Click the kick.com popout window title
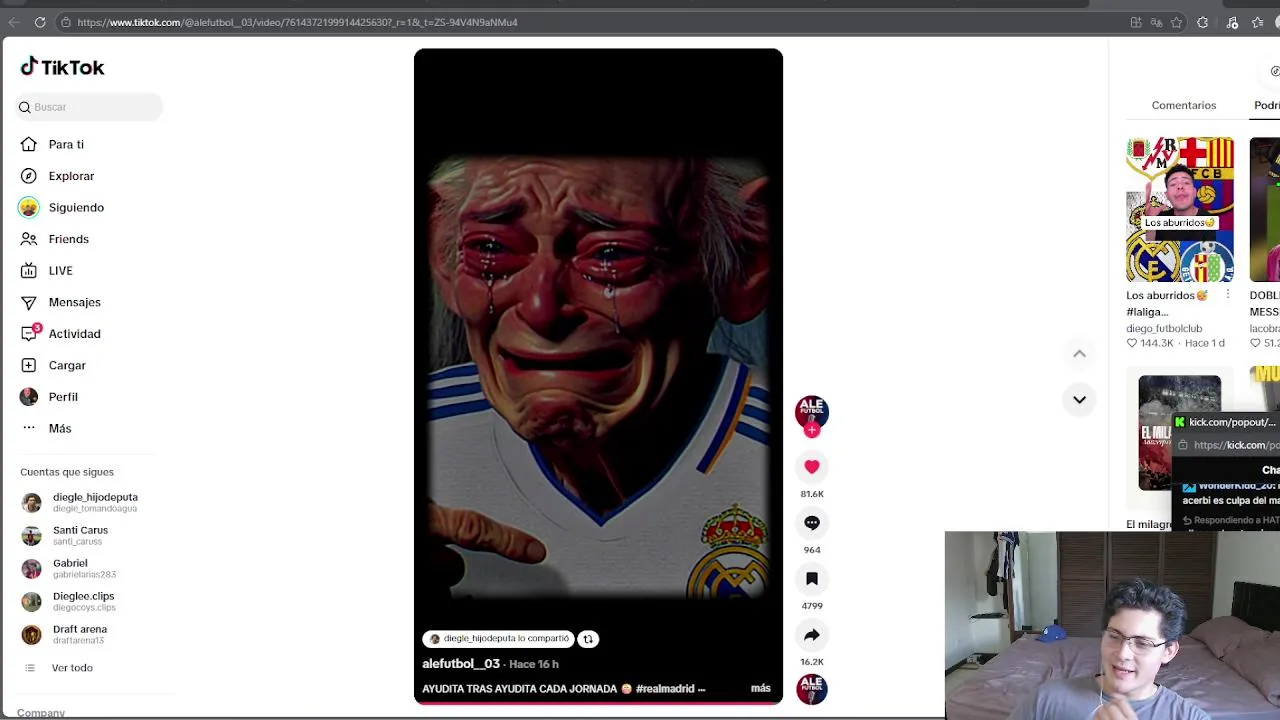The image size is (1280, 720). coord(1231,422)
